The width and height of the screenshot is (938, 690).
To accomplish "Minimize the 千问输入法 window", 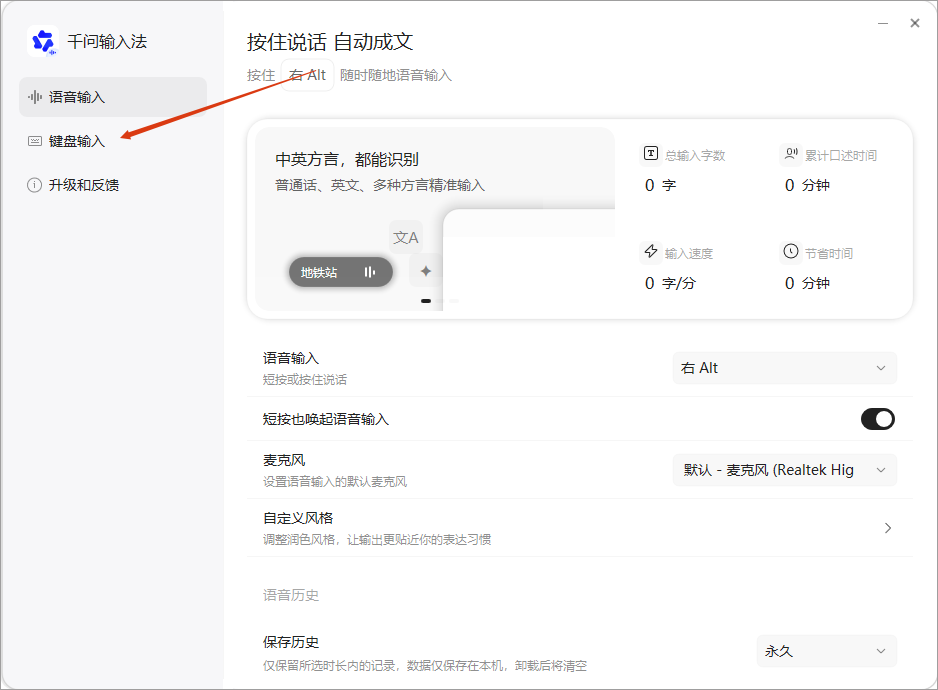I will [883, 23].
